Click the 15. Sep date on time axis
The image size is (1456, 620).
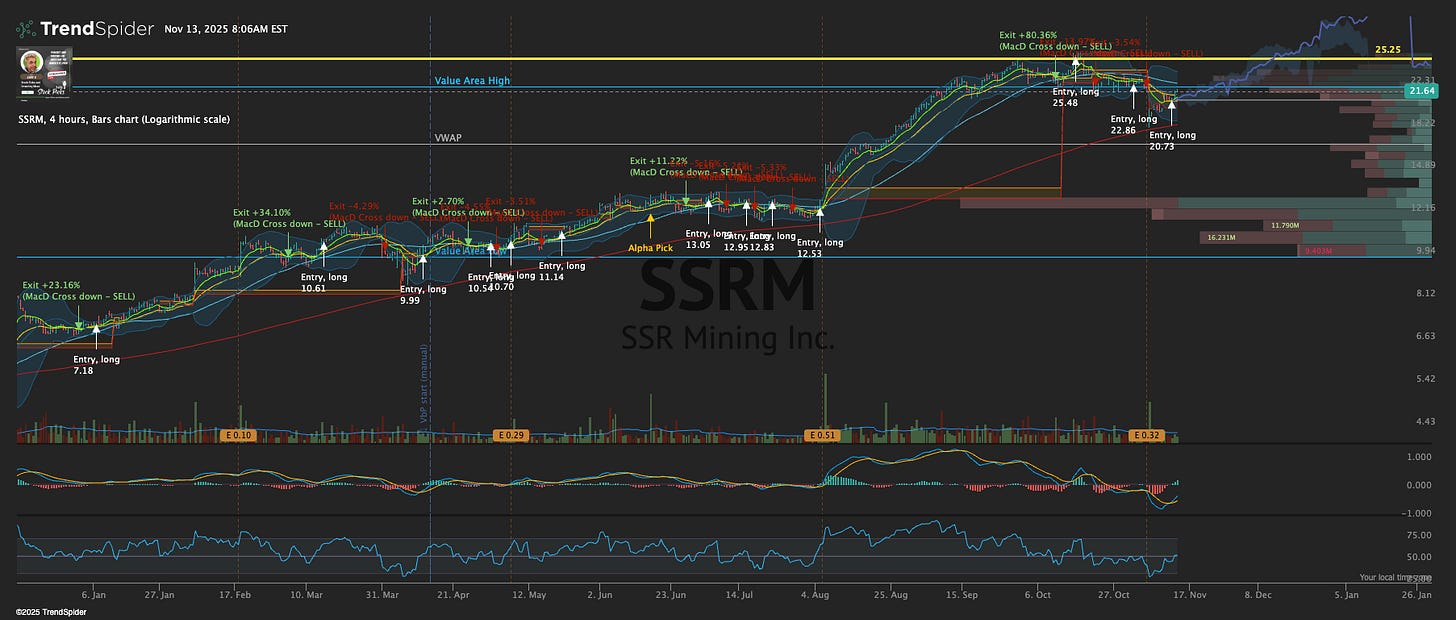point(961,594)
